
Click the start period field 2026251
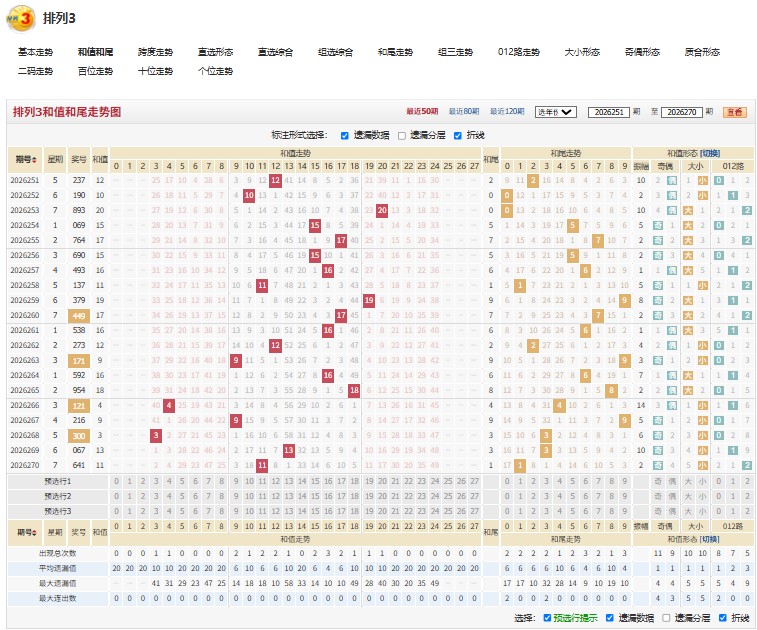tap(609, 112)
